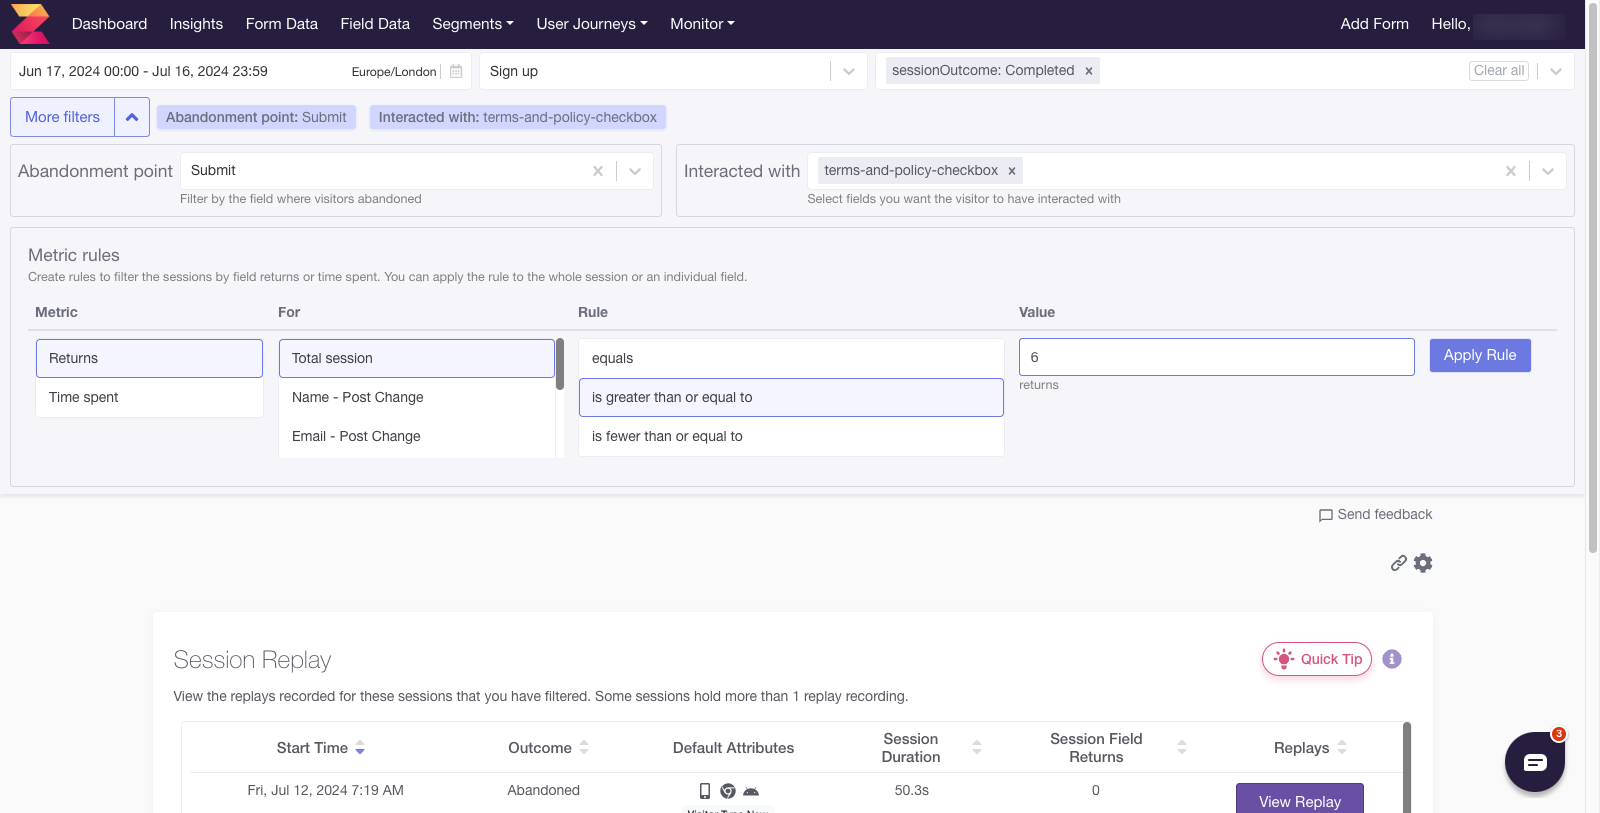This screenshot has width=1600, height=813.
Task: Click the Interacted with filter badge
Action: pos(517,117)
